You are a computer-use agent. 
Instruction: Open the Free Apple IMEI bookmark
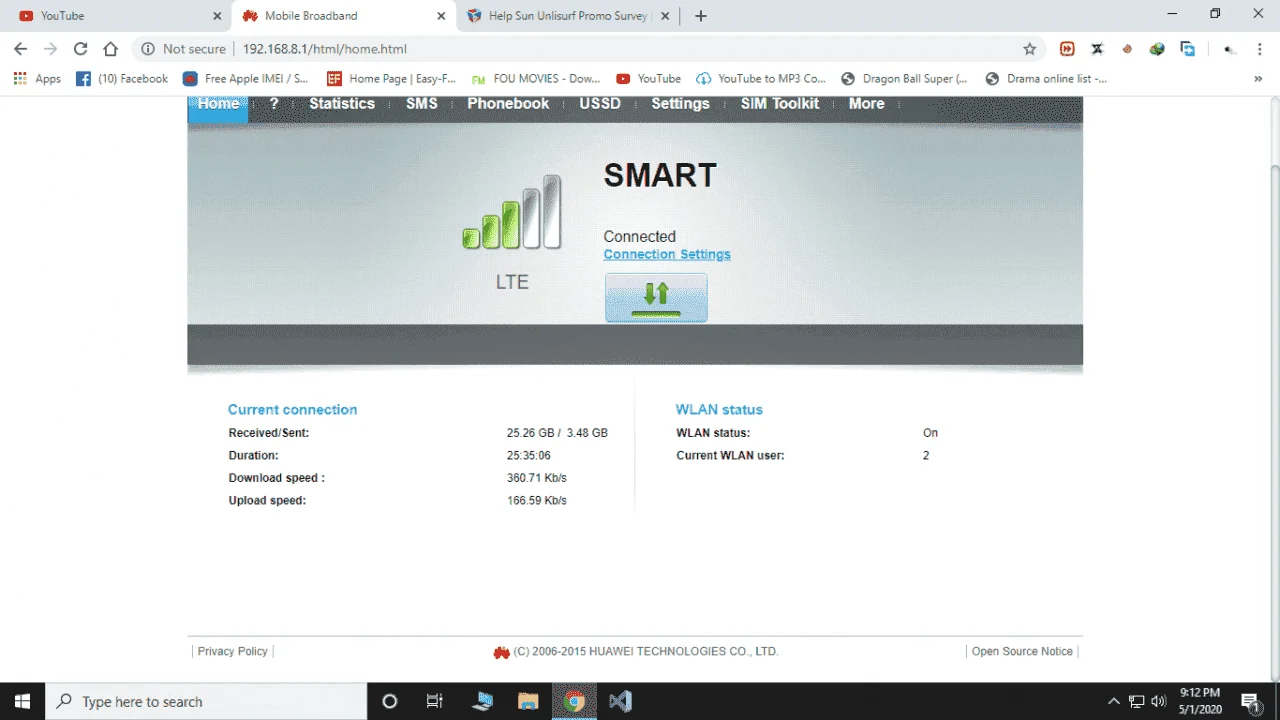tap(246, 79)
